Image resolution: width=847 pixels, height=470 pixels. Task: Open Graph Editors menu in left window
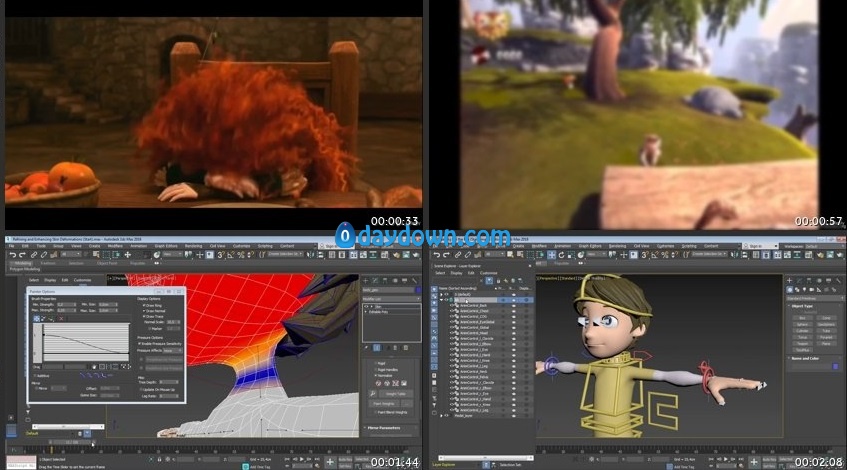[166, 246]
